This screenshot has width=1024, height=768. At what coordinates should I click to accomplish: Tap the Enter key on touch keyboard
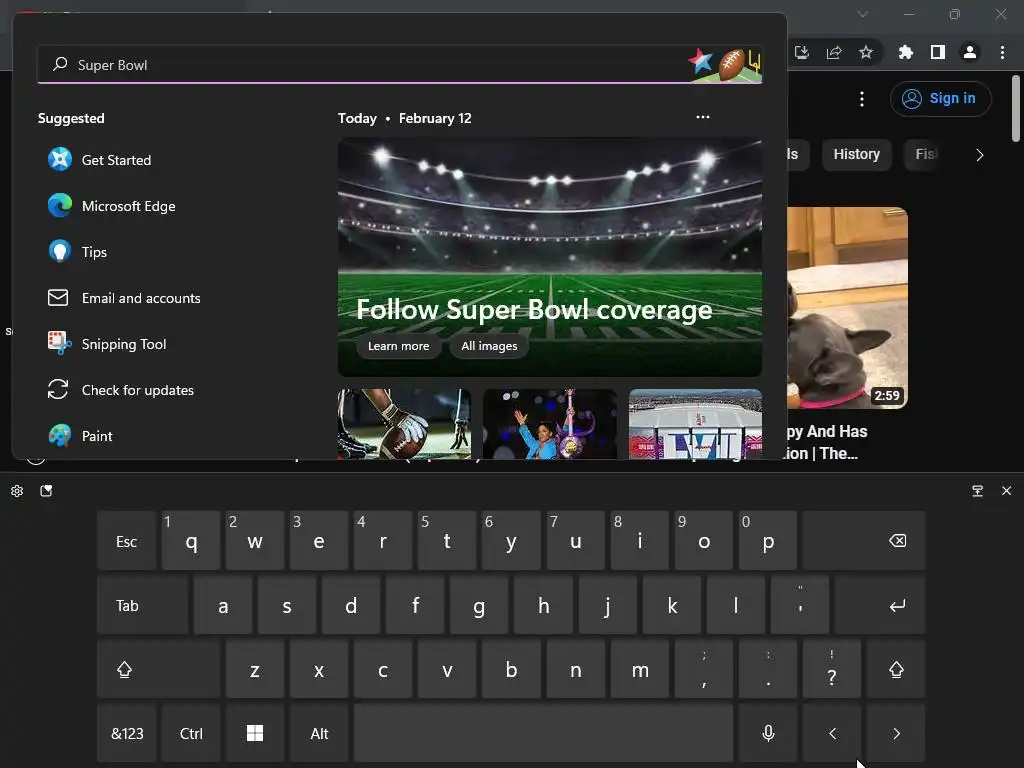click(880, 605)
